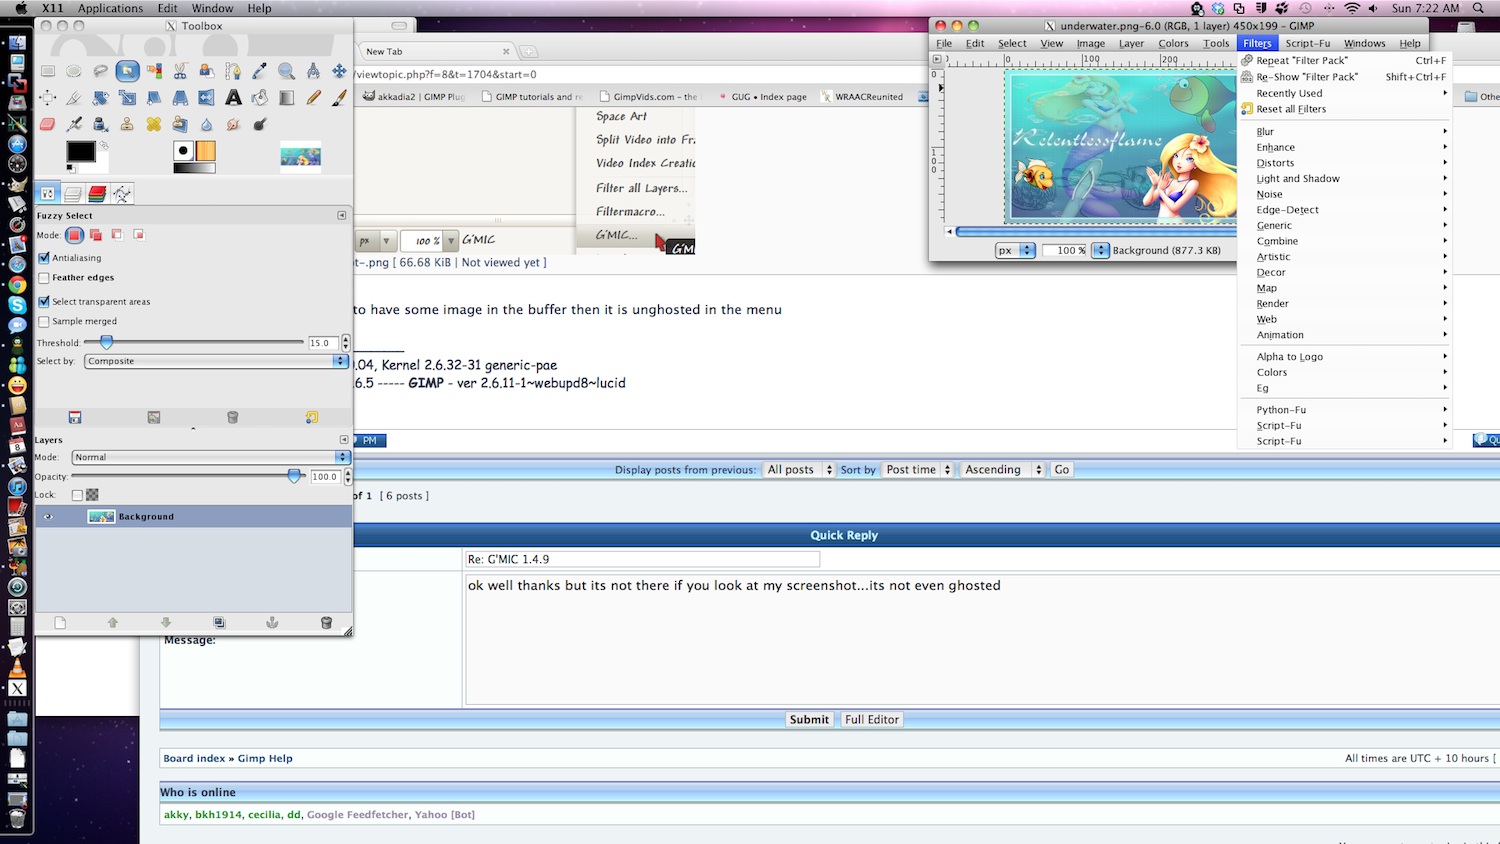1500x844 pixels.
Task: Open the Post time sort dropdown
Action: (x=918, y=469)
